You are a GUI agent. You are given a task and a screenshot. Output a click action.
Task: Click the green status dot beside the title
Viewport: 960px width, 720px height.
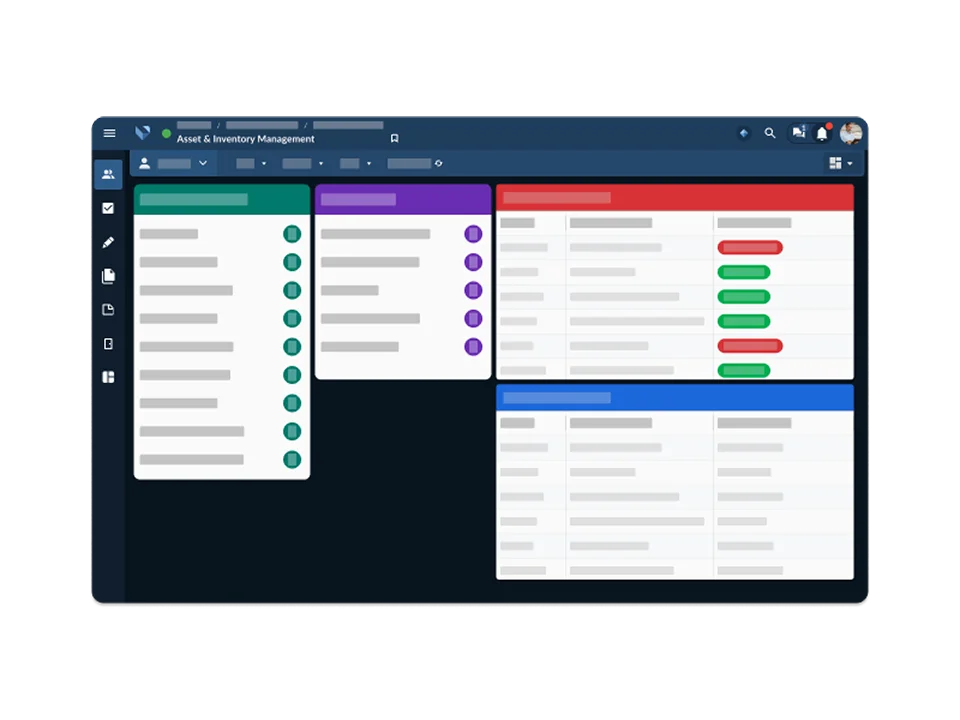point(166,133)
